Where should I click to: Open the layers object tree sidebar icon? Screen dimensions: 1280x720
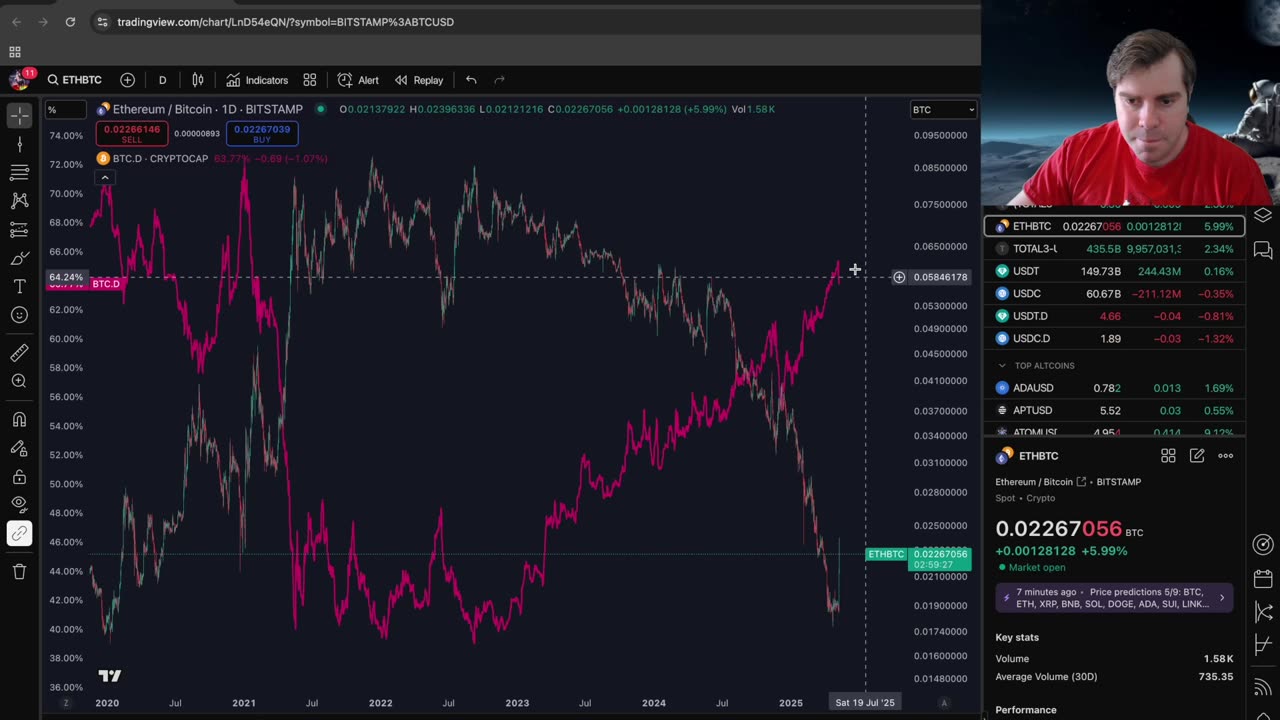[x=1263, y=215]
